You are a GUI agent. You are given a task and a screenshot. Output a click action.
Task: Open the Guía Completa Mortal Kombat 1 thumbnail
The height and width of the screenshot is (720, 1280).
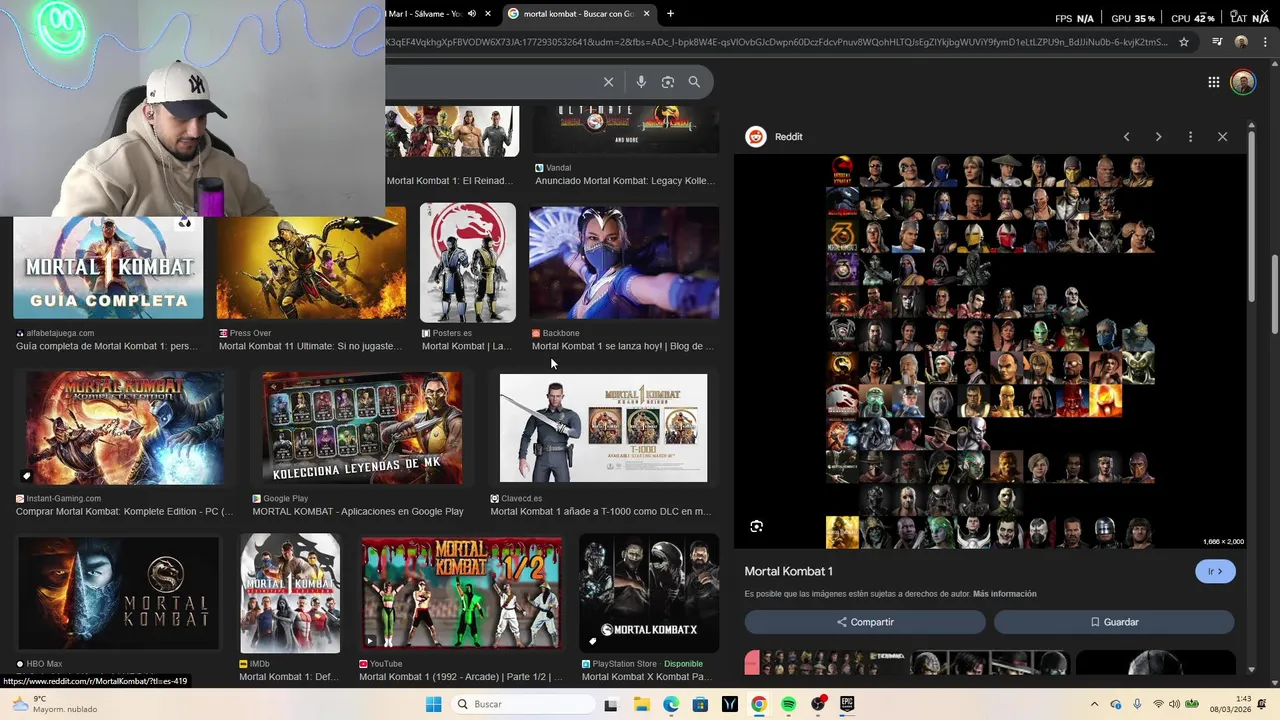pyautogui.click(x=108, y=267)
